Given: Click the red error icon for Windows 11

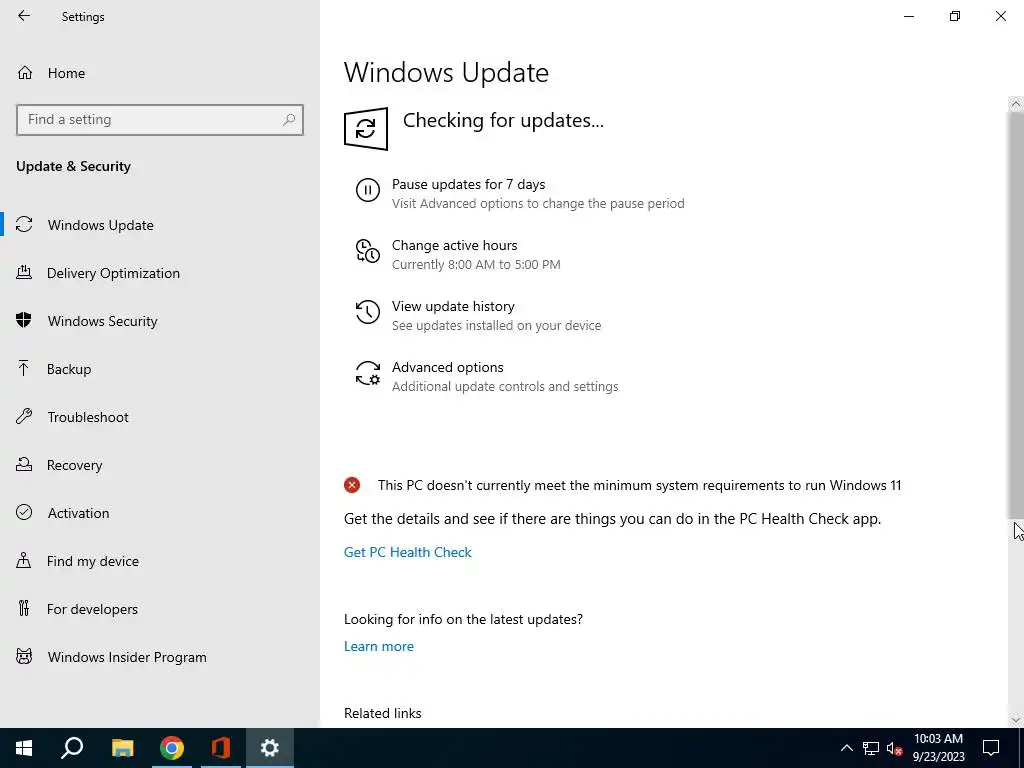Looking at the screenshot, I should [x=352, y=485].
